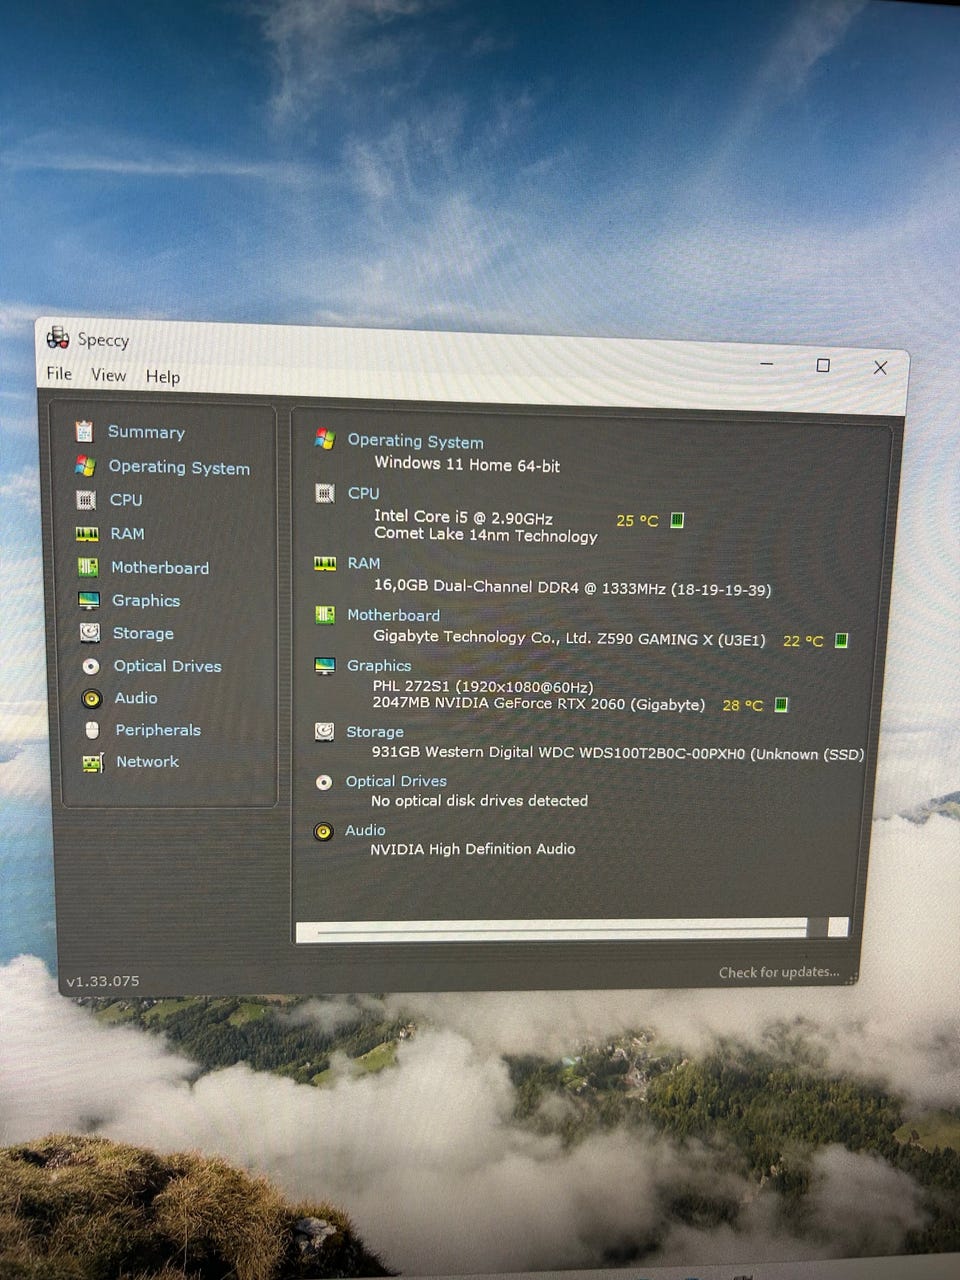
Task: Click the Optical Drives heading link in summary
Action: pyautogui.click(x=396, y=781)
